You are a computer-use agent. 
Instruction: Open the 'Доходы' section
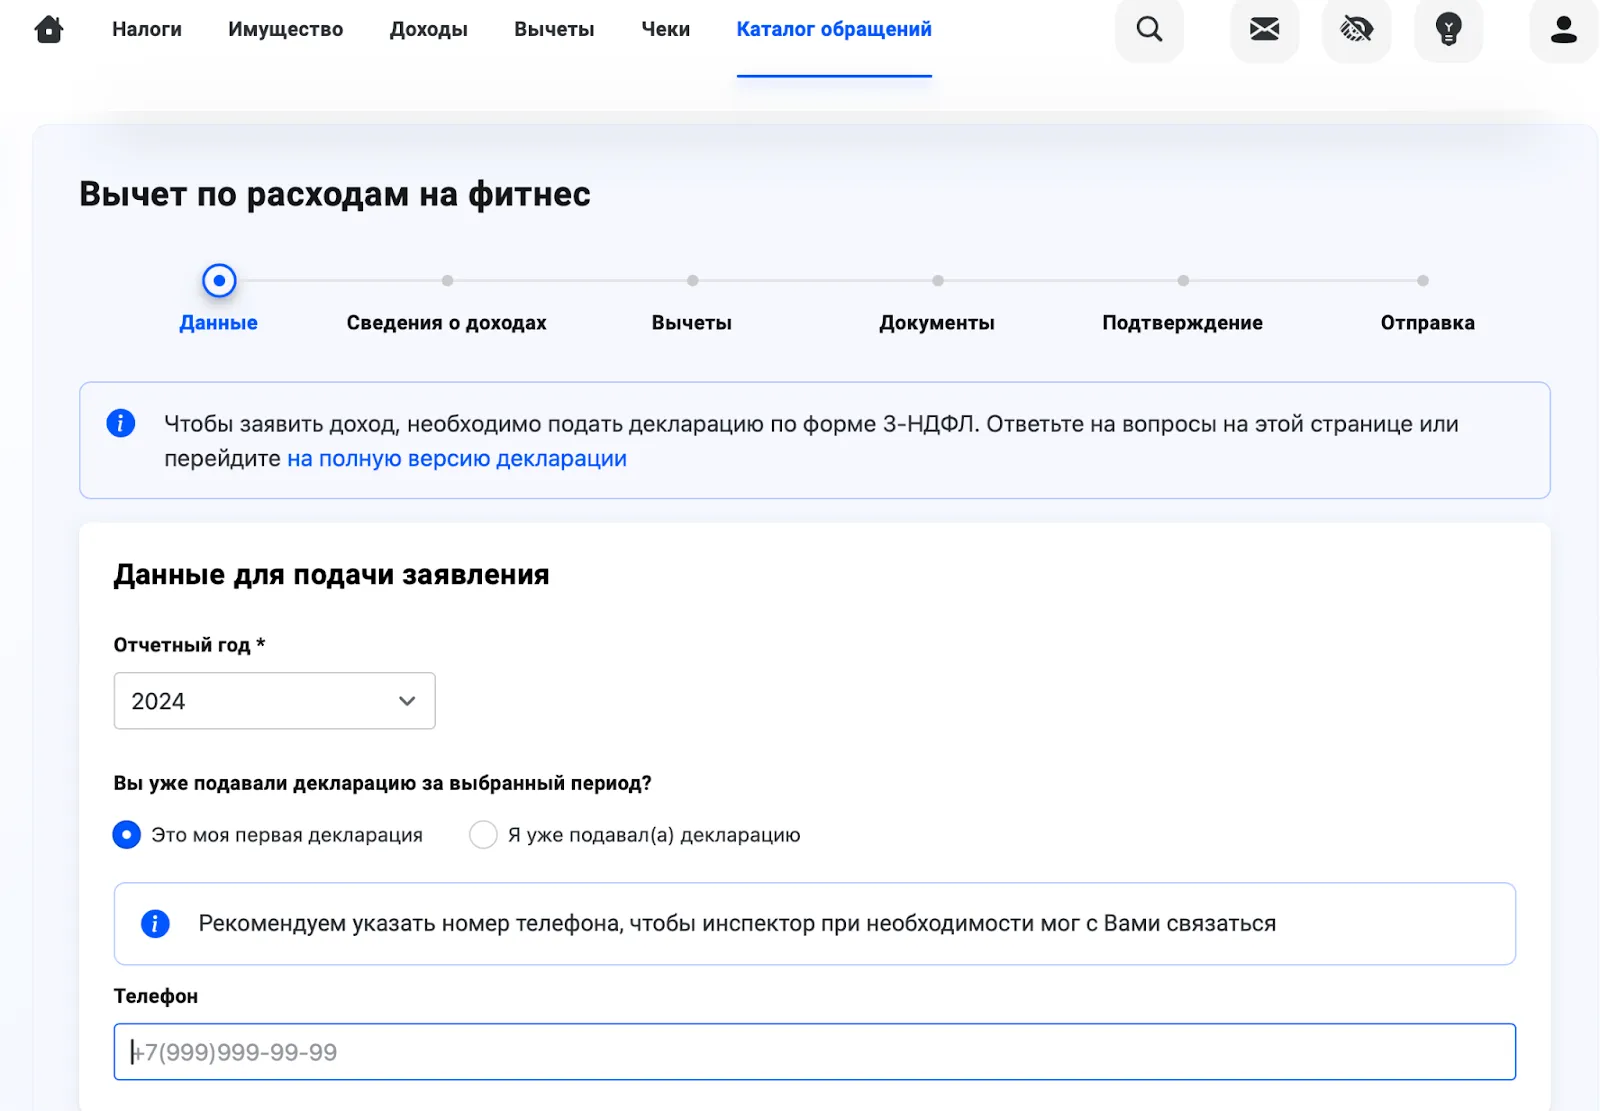tap(428, 30)
